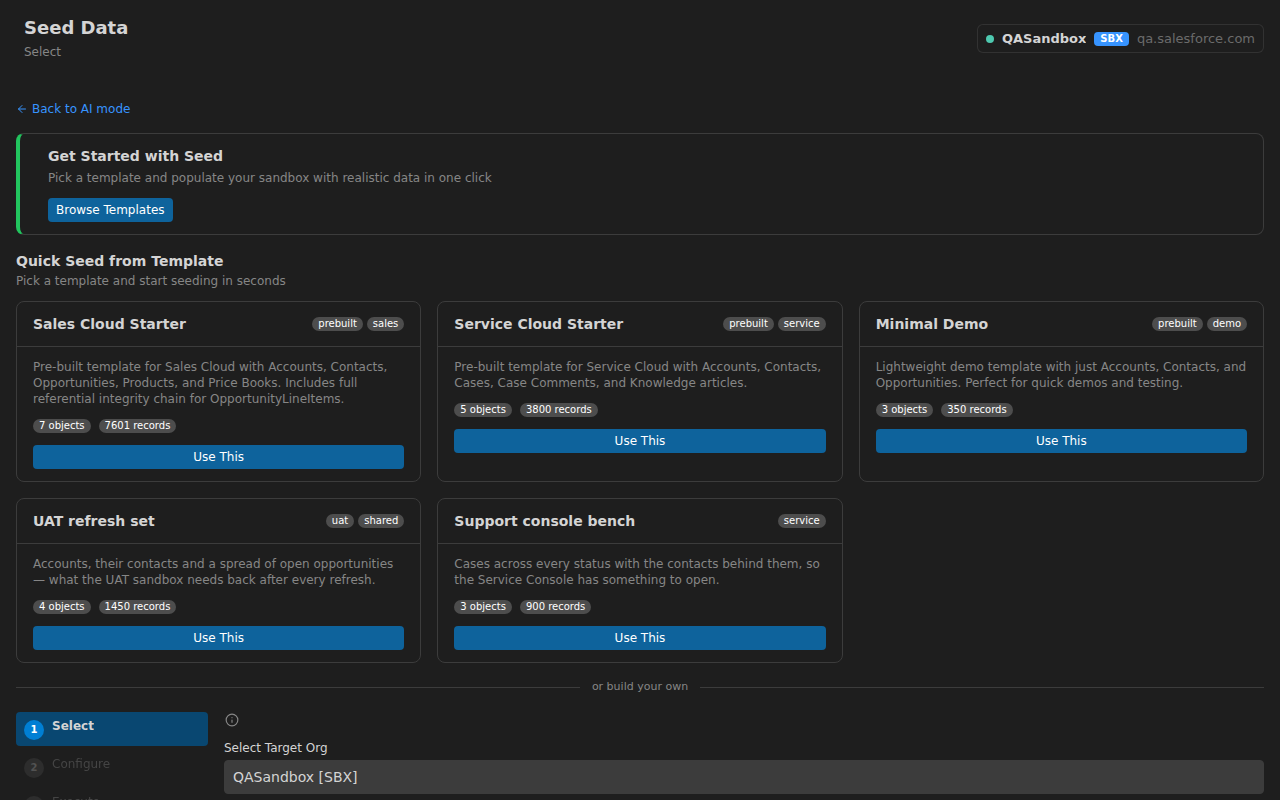Use the Service Cloud Starter template
Image resolution: width=1280 pixels, height=800 pixels.
(640, 441)
